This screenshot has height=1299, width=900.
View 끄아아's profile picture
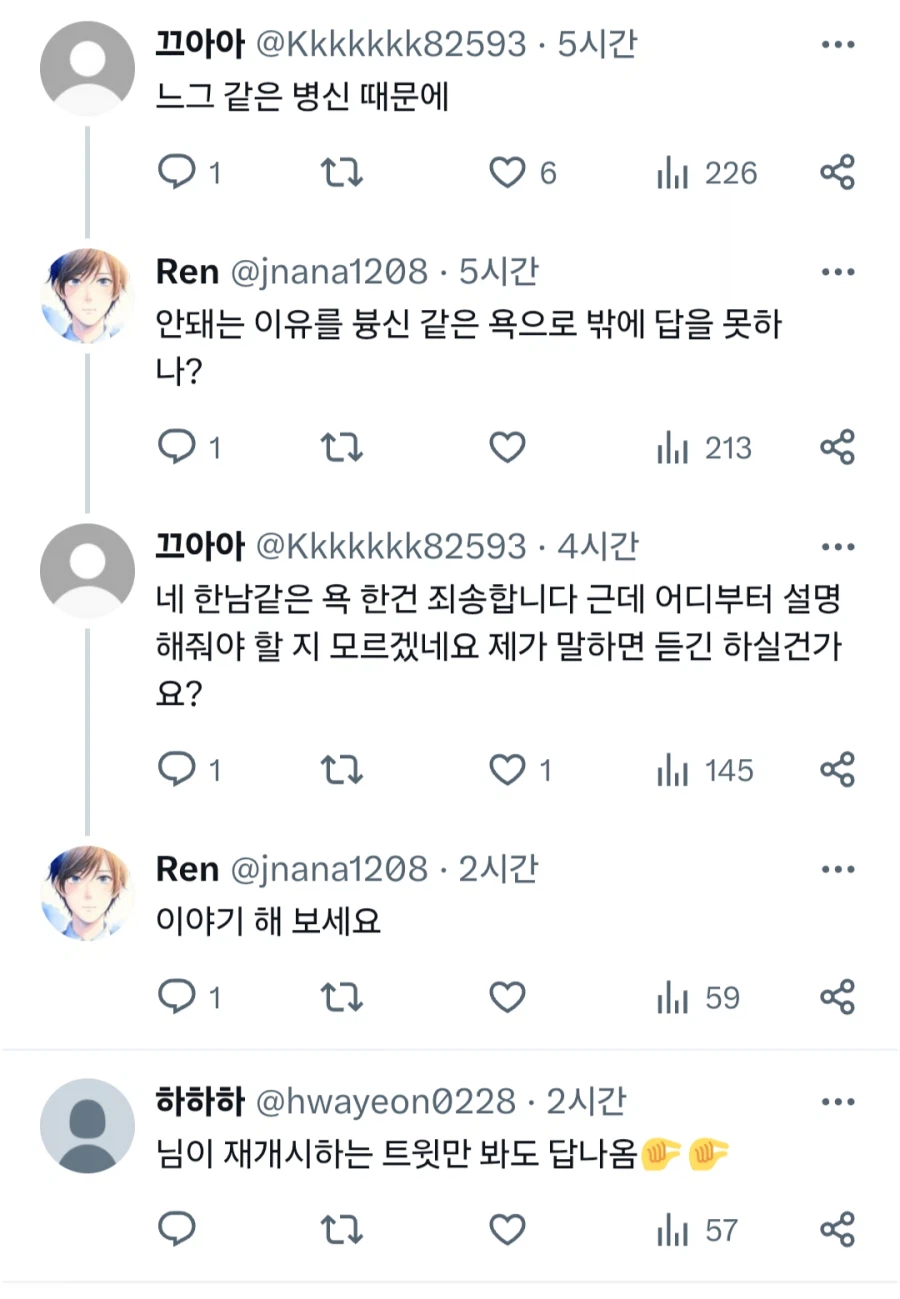(86, 67)
